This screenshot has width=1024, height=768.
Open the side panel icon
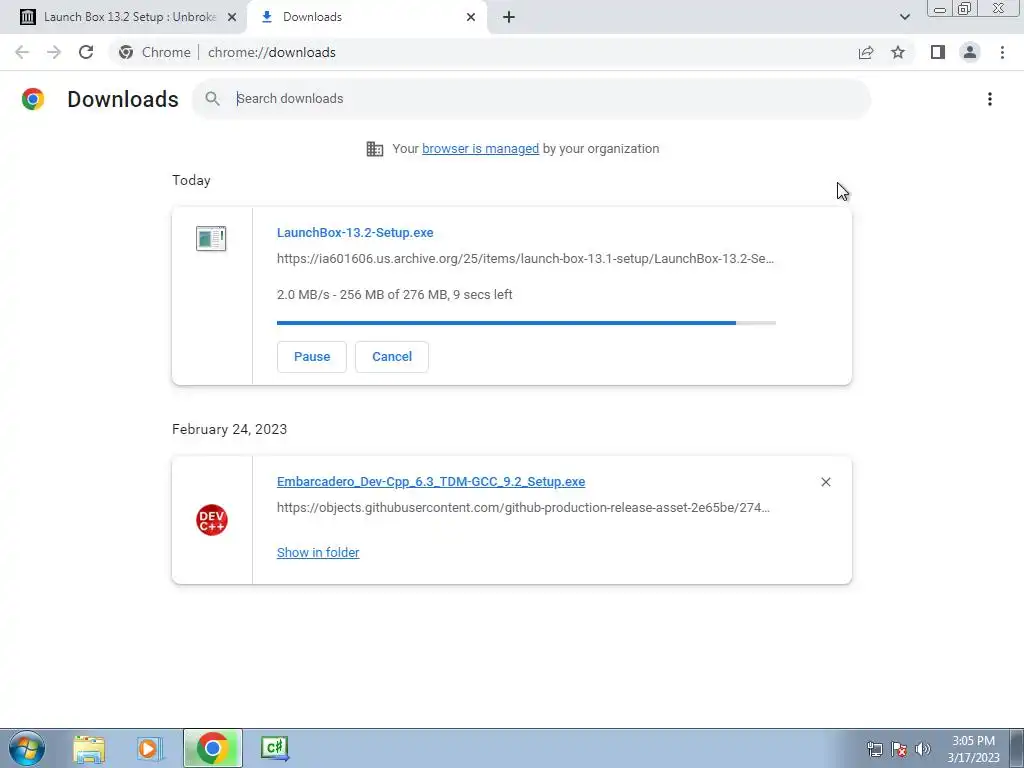[x=938, y=52]
